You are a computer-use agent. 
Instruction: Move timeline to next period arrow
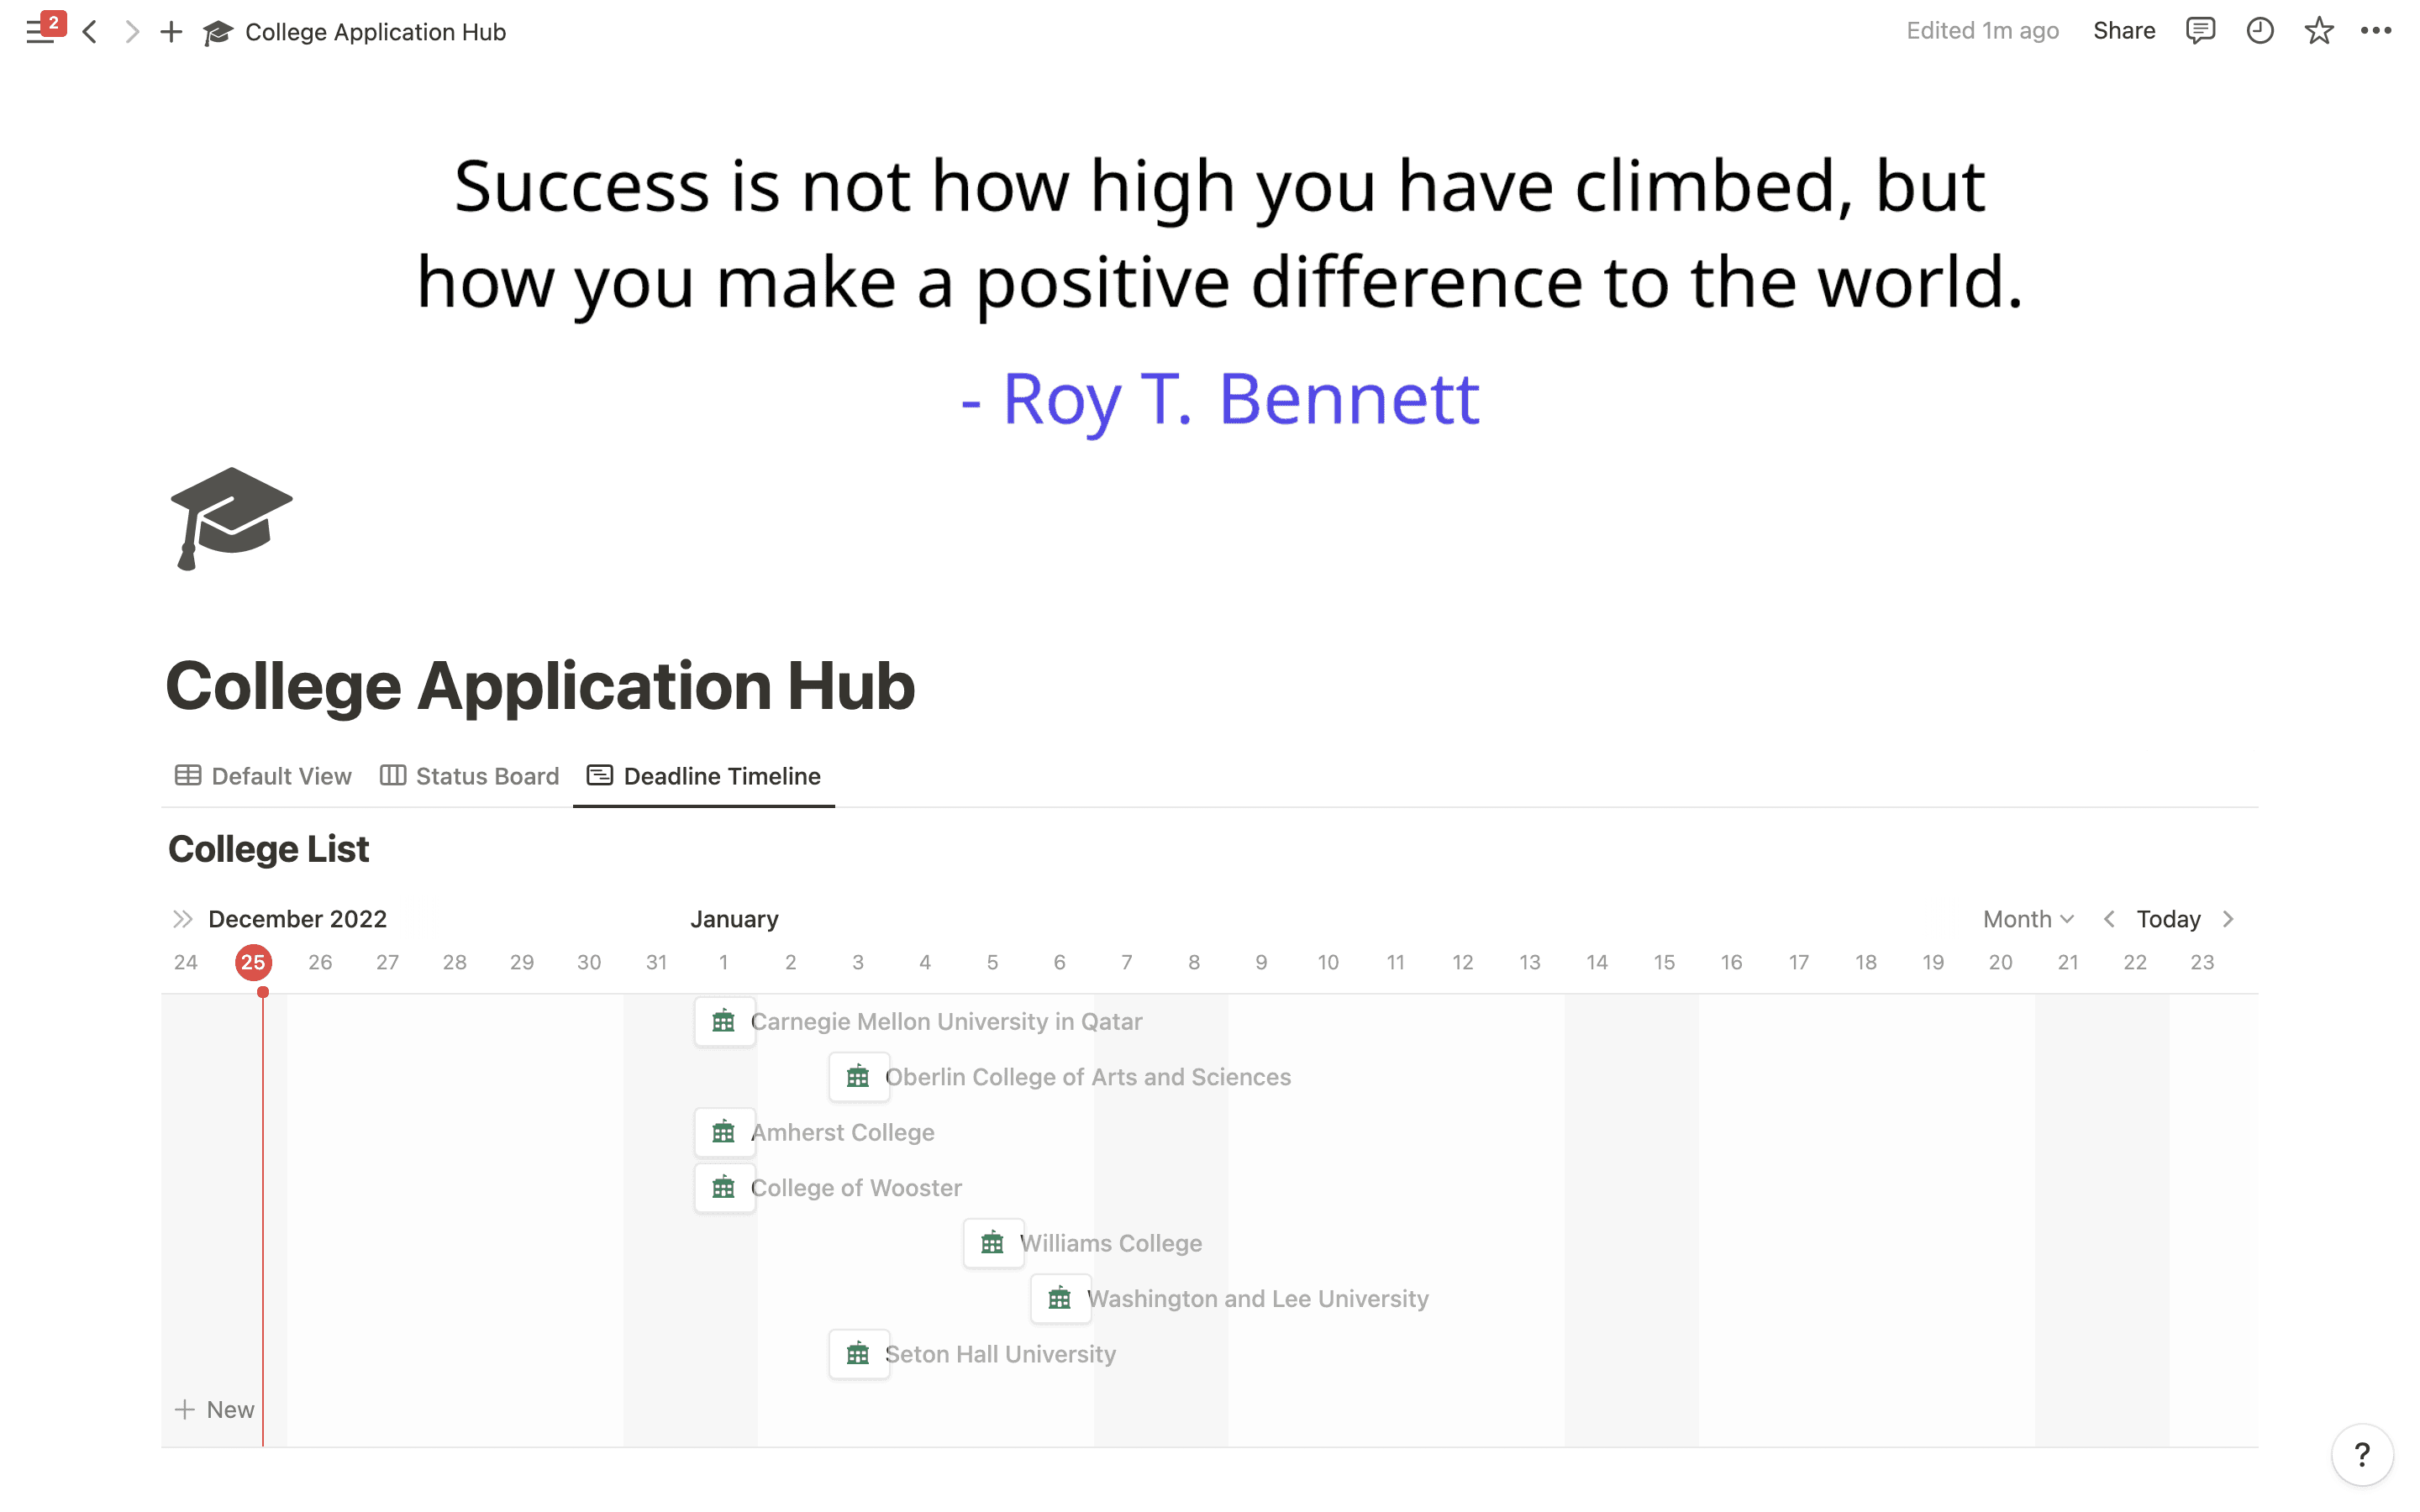pyautogui.click(x=2228, y=919)
